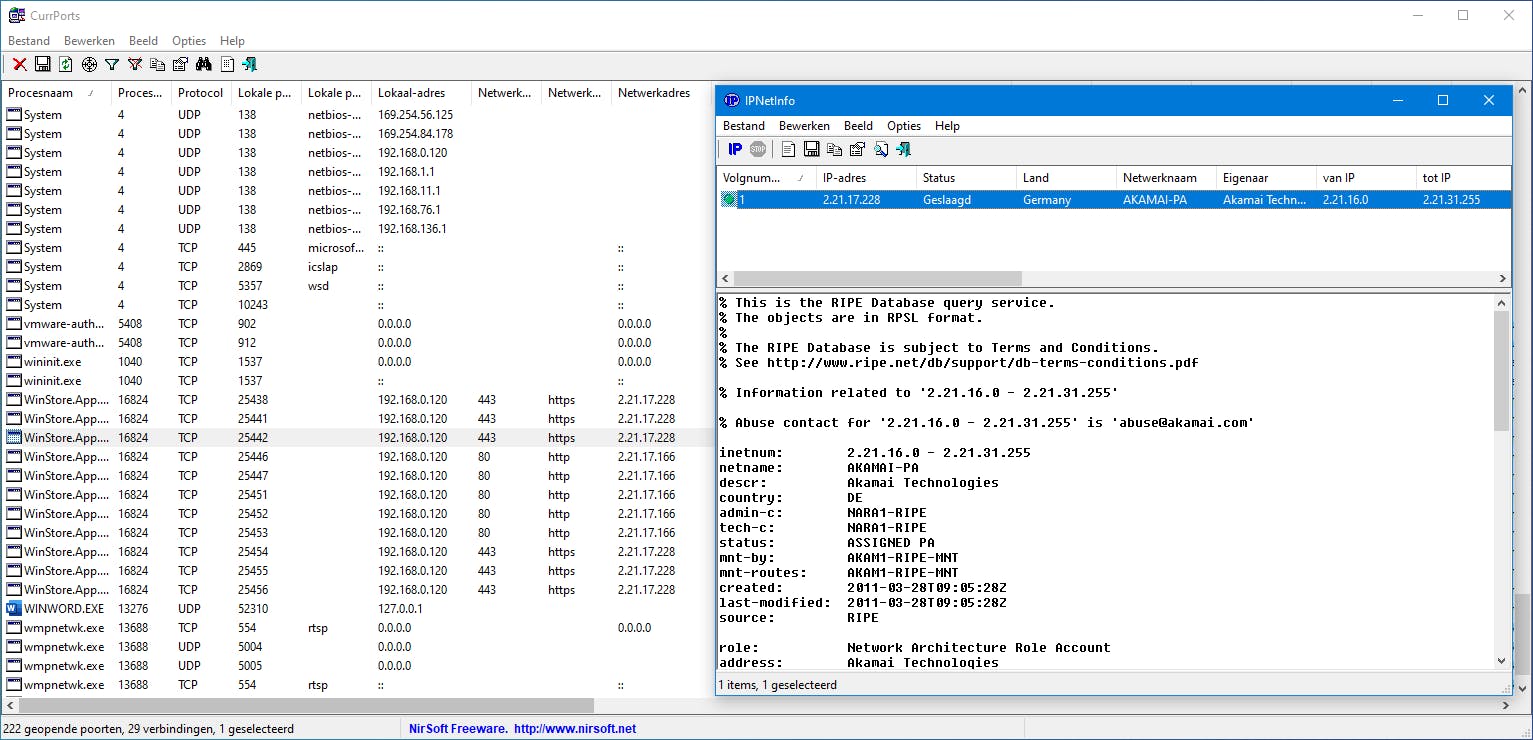Click the blue IP icon in IPNetInfo
The height and width of the screenshot is (740, 1533).
[735, 149]
